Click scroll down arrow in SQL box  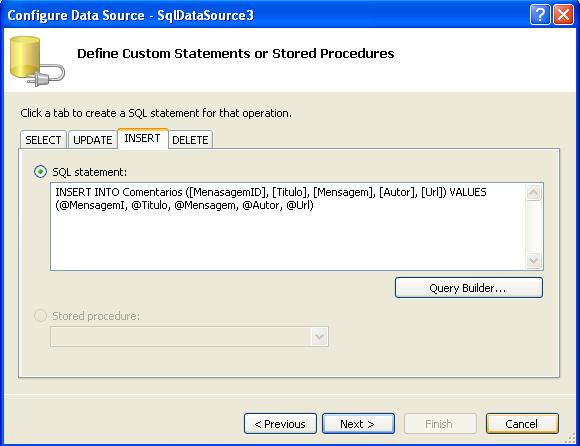tap(533, 261)
